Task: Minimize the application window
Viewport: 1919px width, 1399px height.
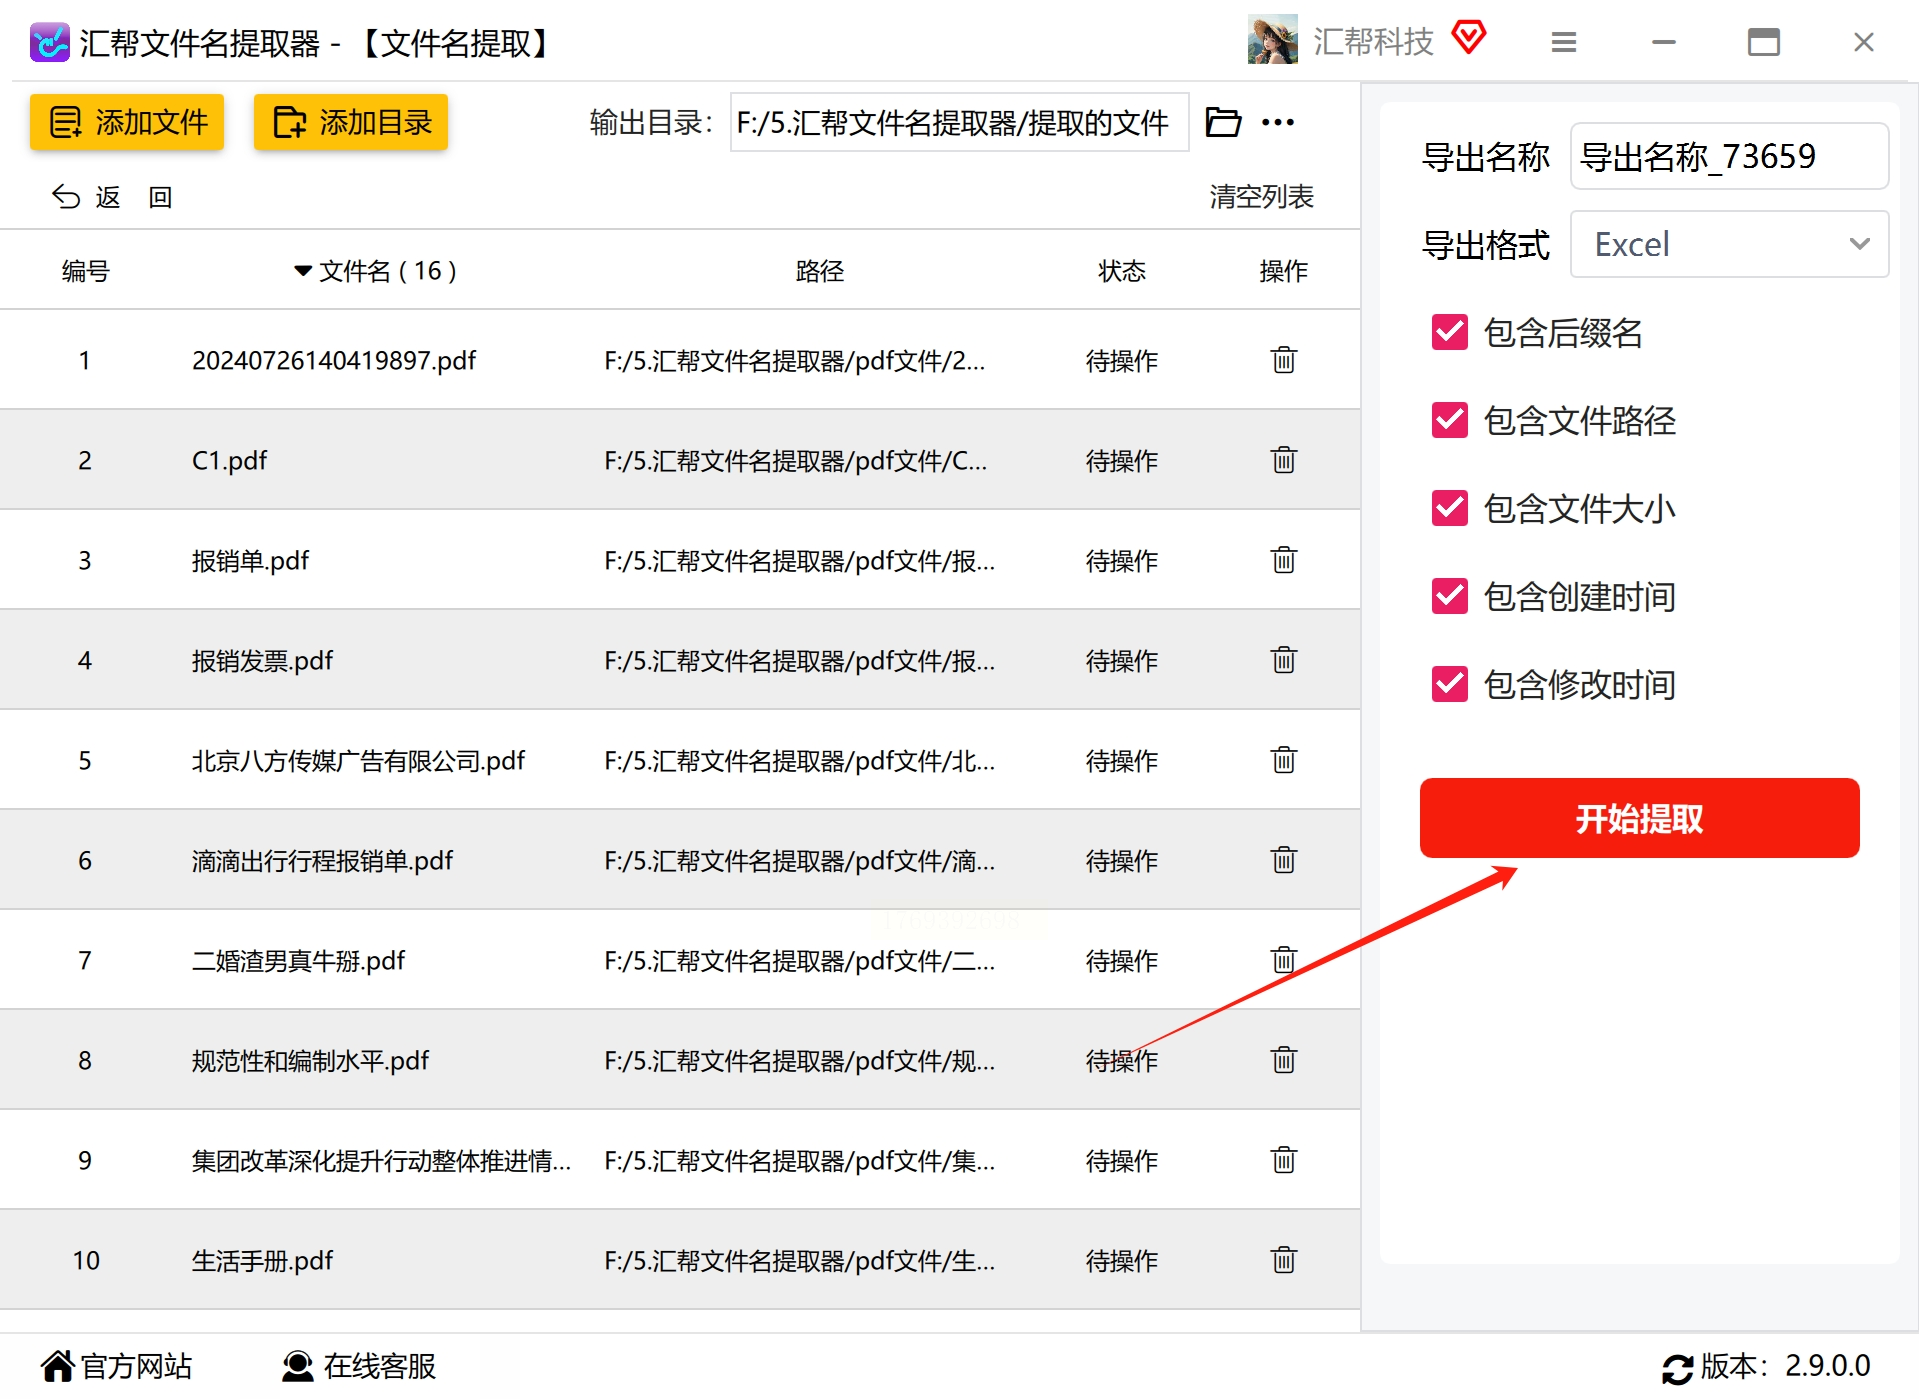Action: [1664, 42]
